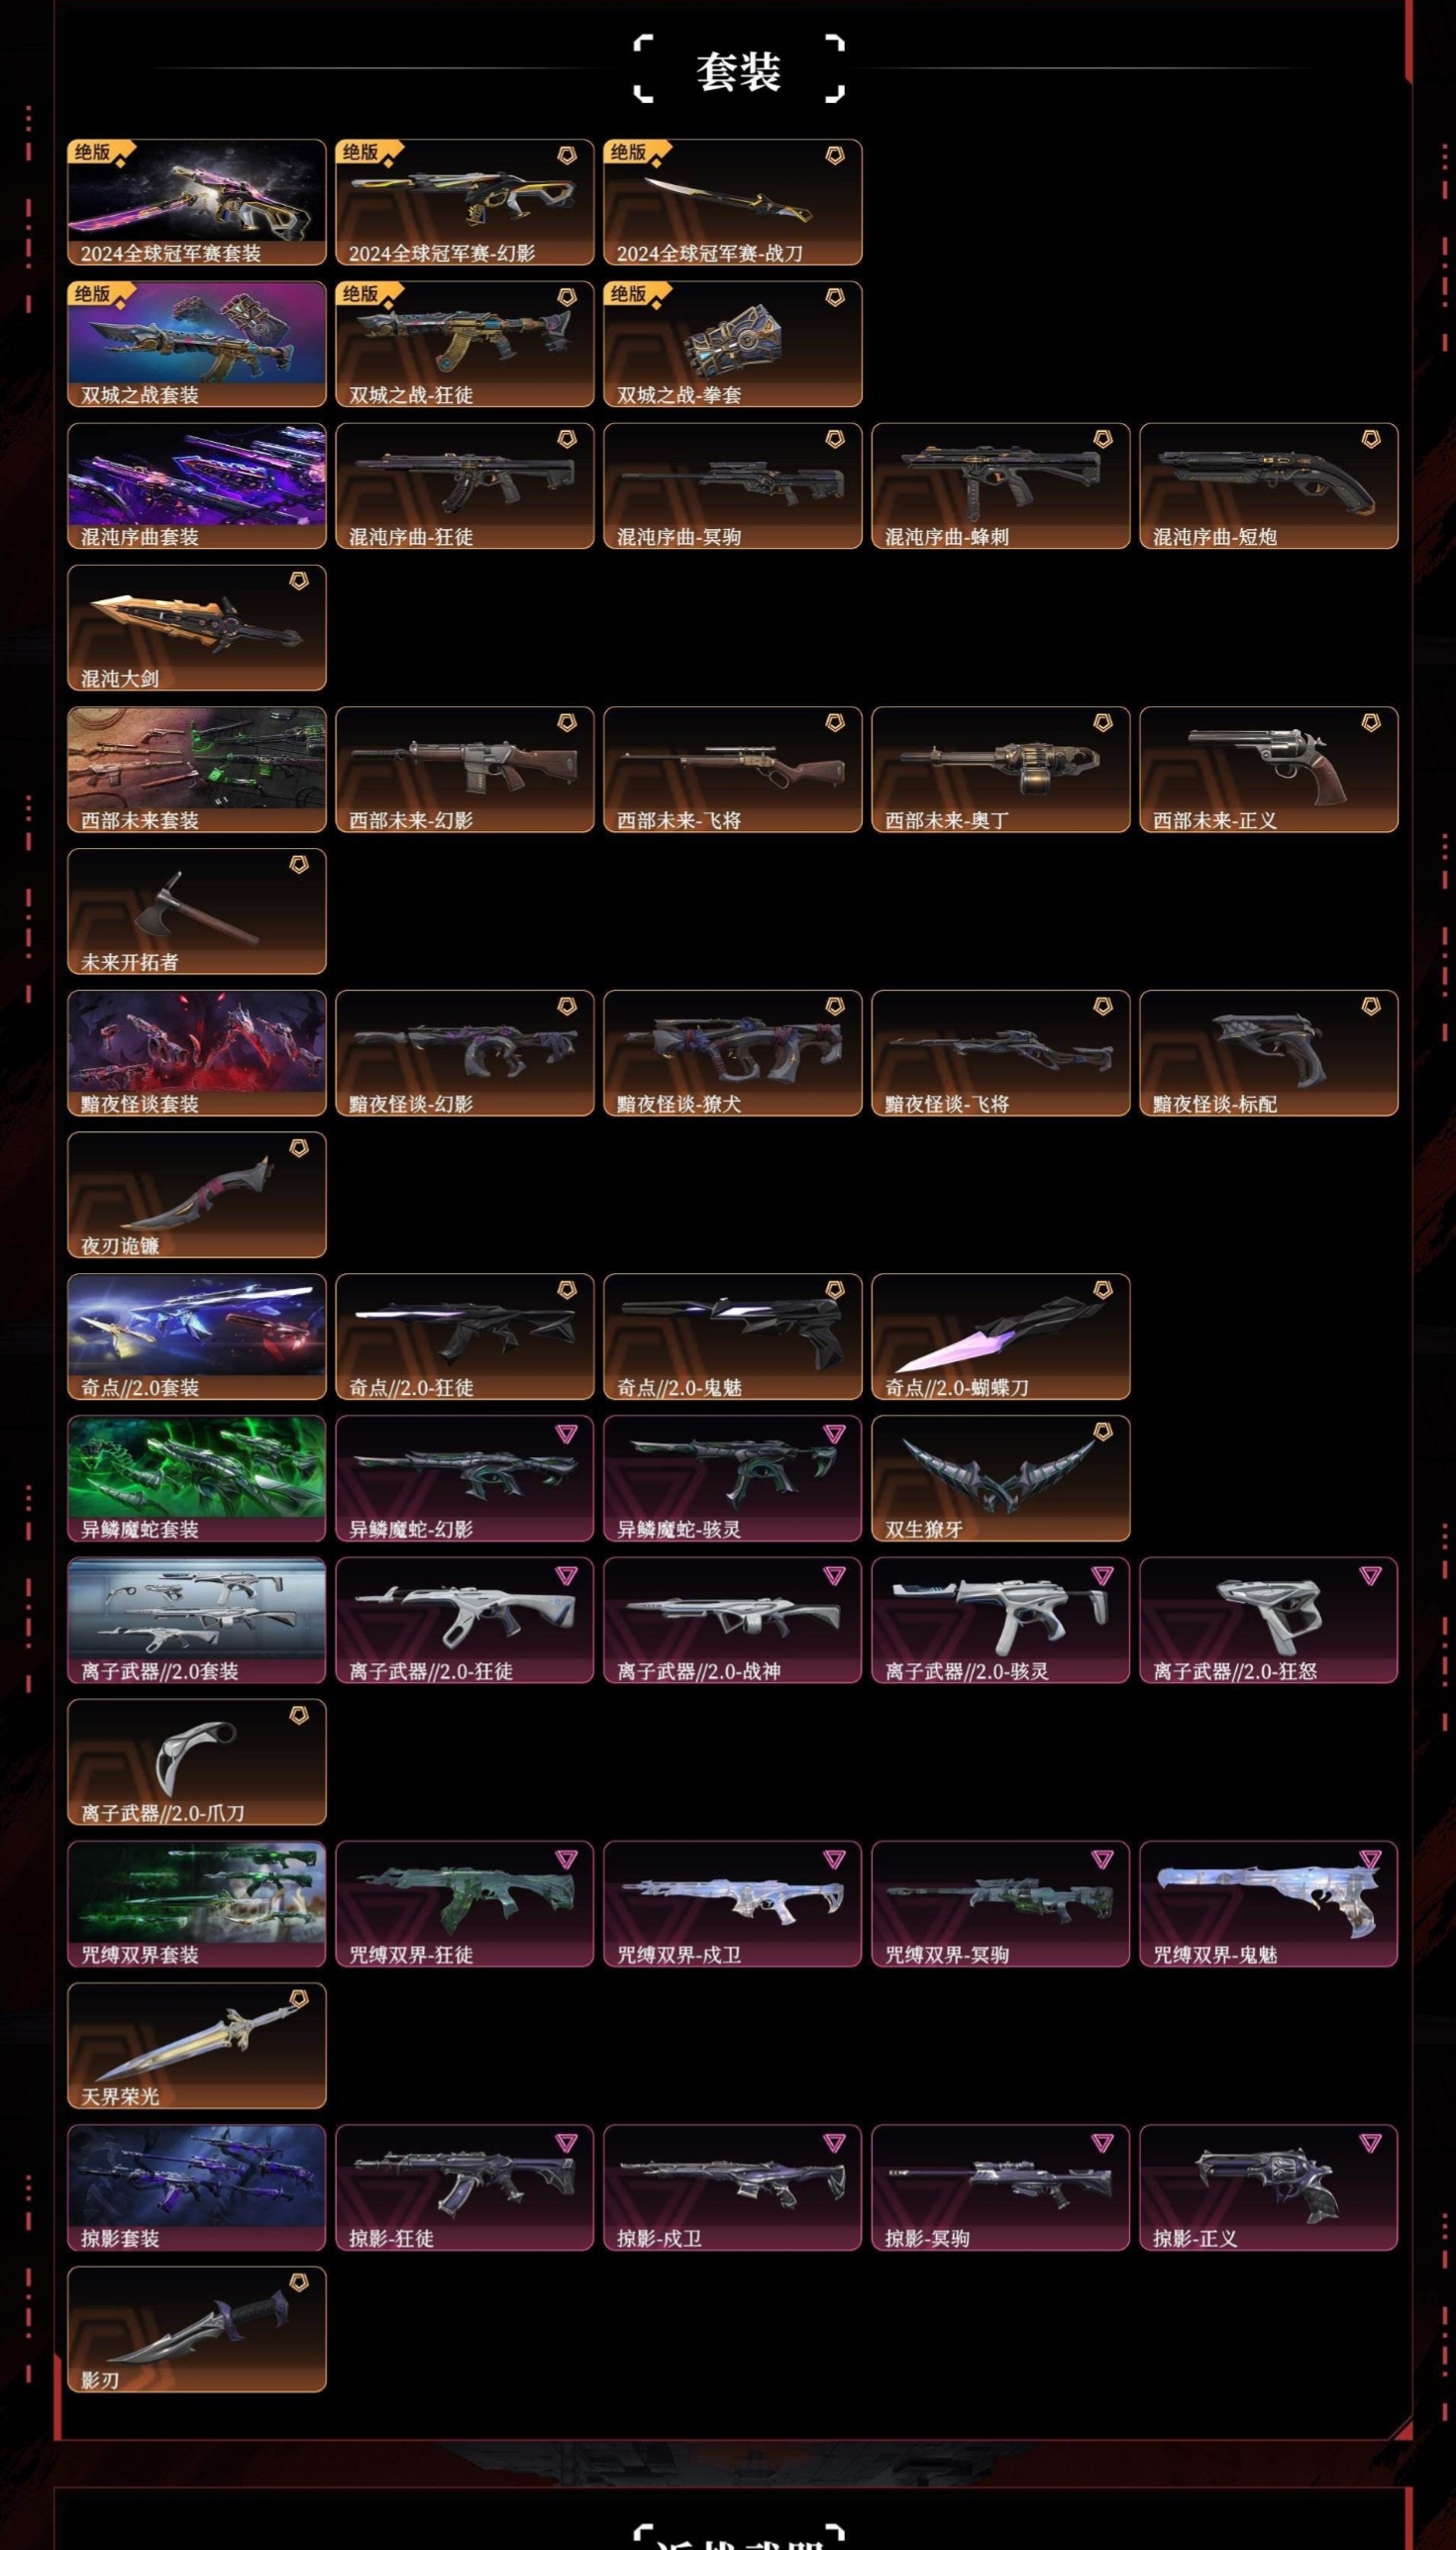This screenshot has width=1456, height=2550.
Task: Select the 影刃 melee card
Action: coord(197,2330)
